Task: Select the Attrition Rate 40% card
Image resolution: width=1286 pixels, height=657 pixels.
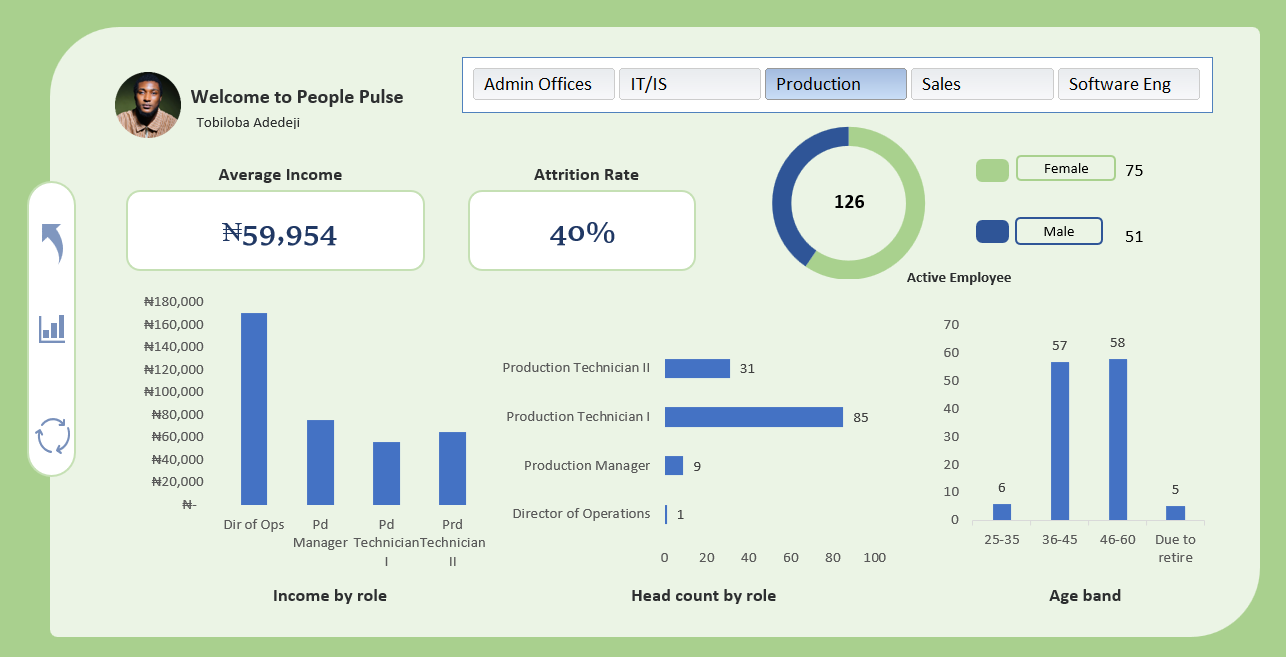Action: click(582, 231)
